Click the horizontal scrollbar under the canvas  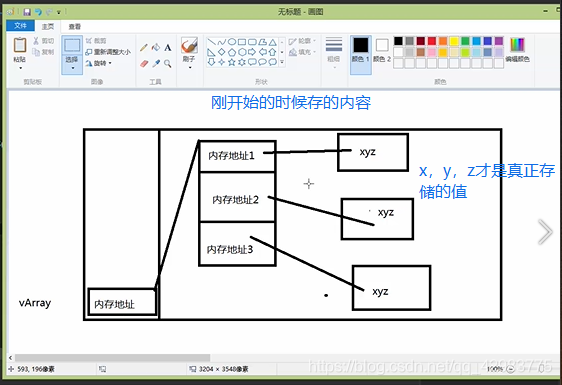[112, 357]
